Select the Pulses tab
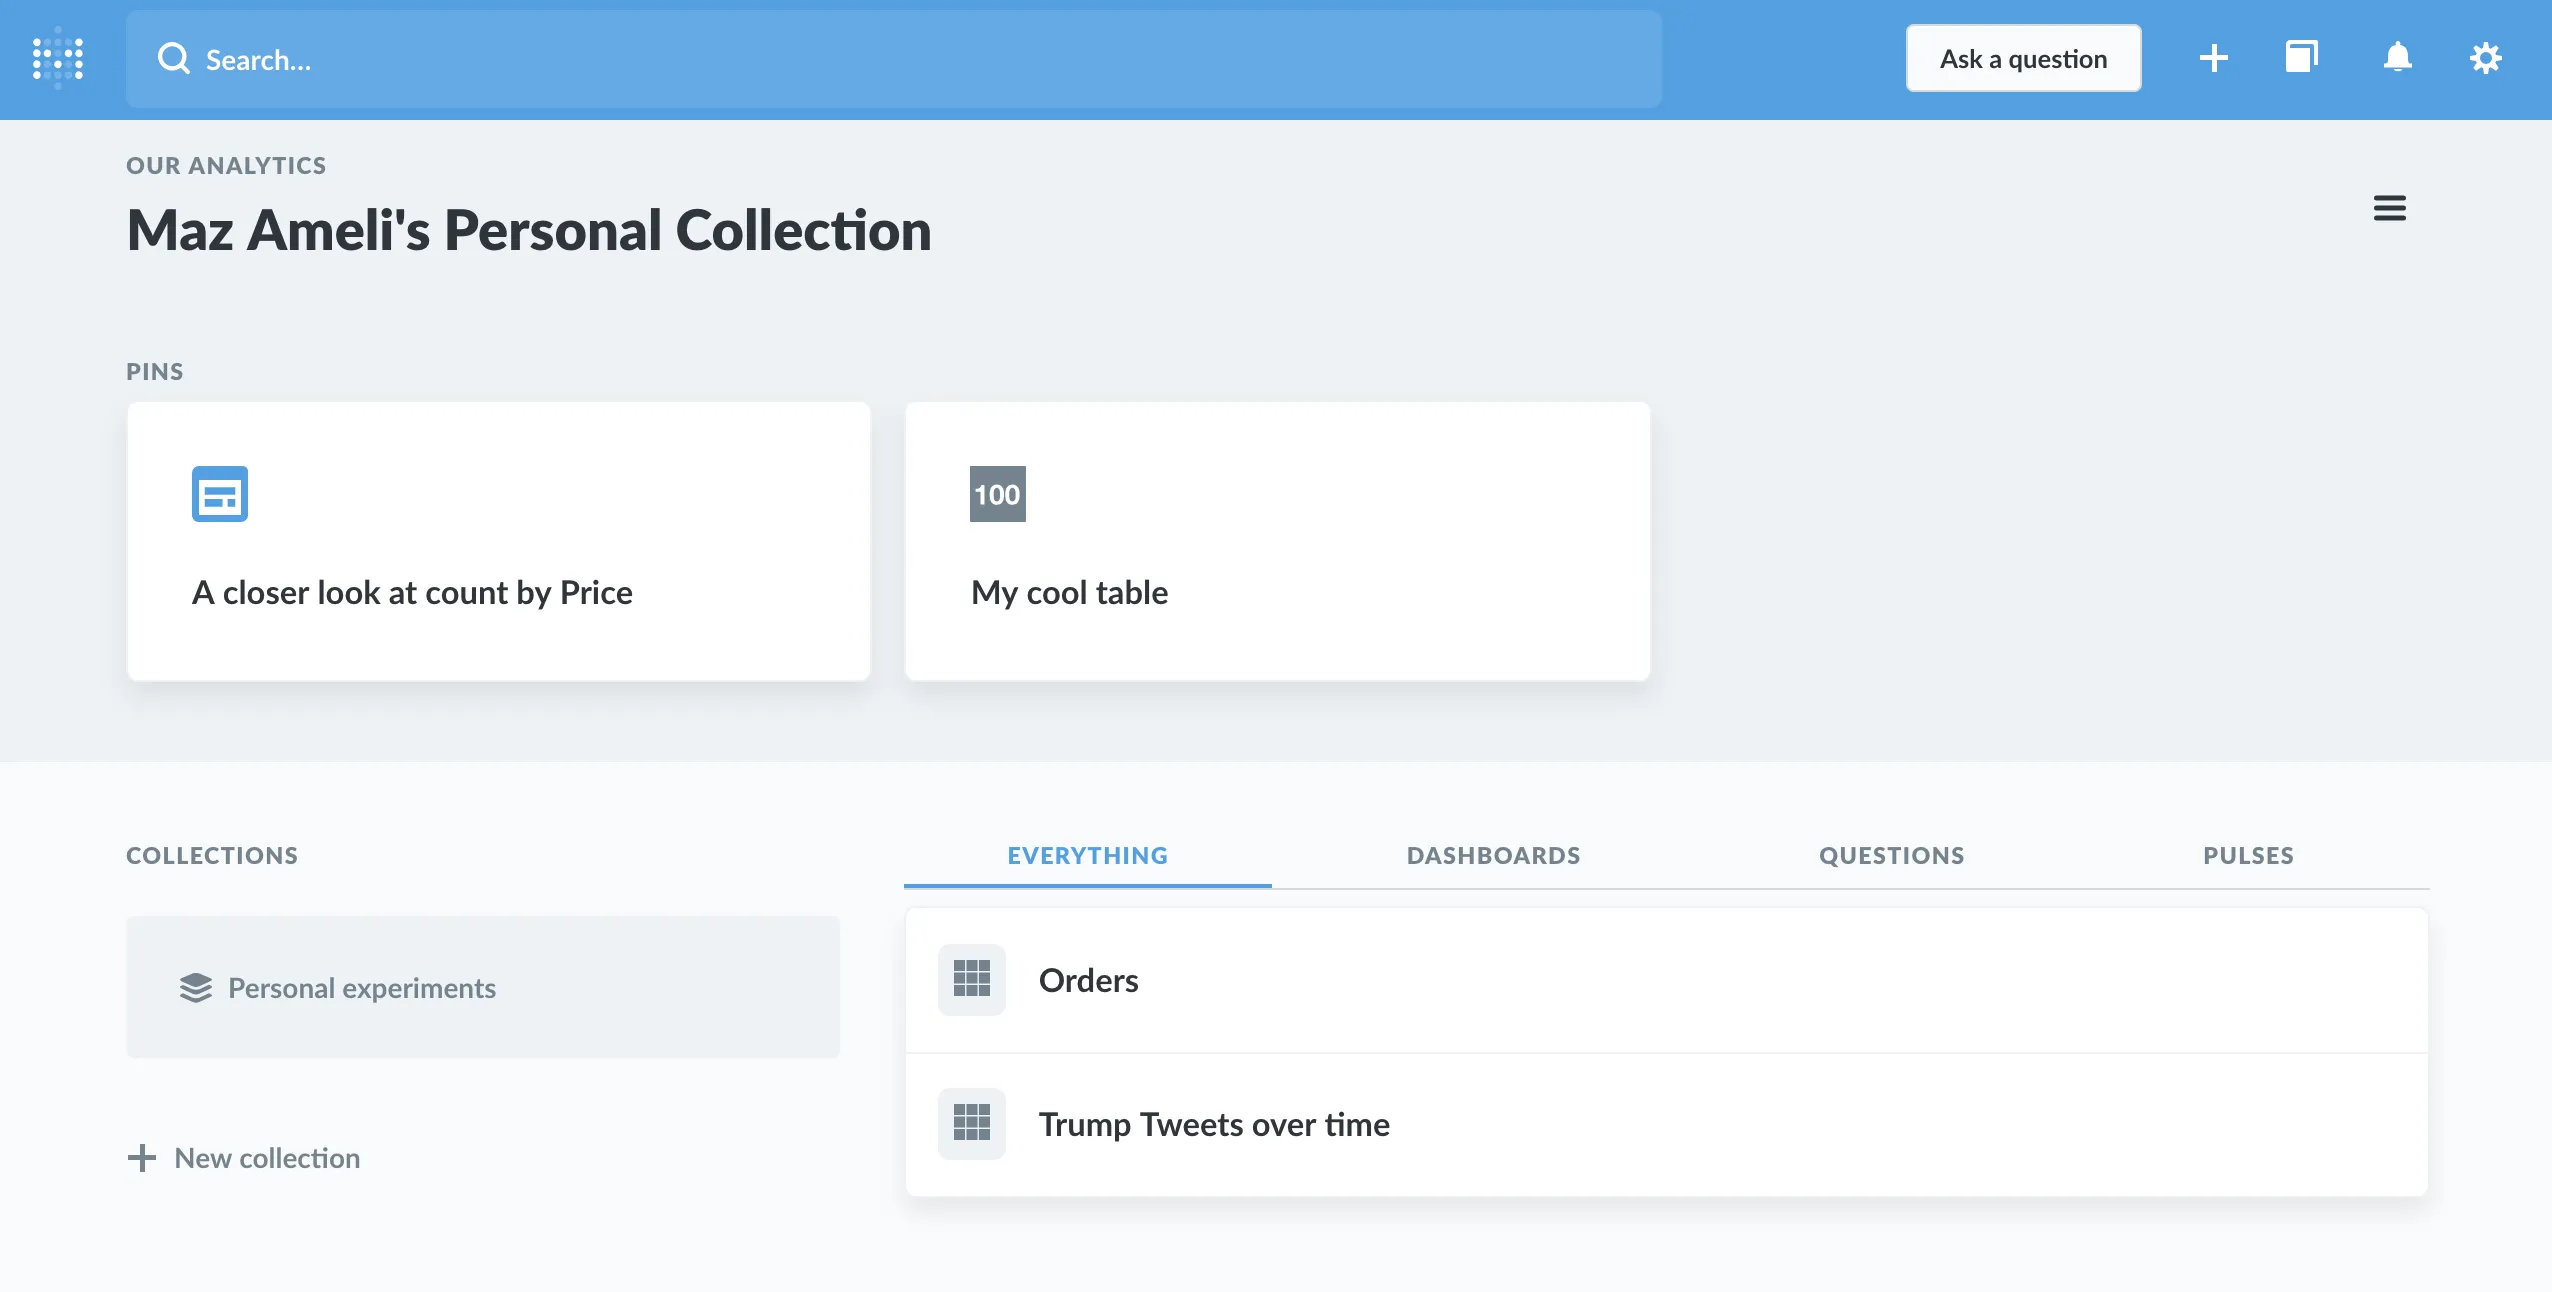This screenshot has width=2552, height=1292. [x=2248, y=856]
